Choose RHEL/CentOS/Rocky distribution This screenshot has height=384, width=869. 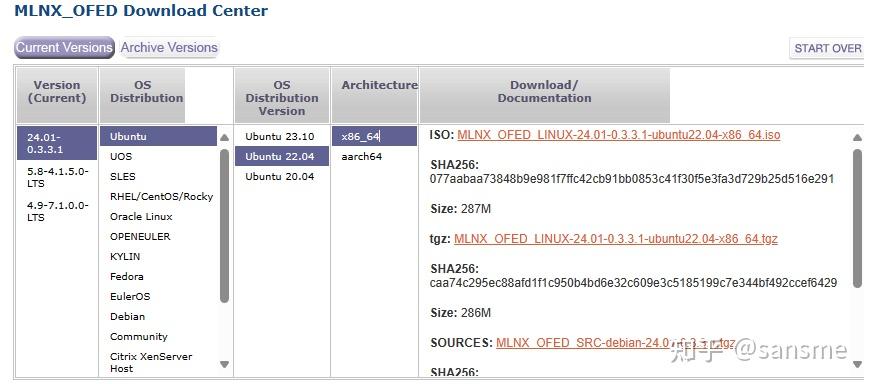coord(161,196)
